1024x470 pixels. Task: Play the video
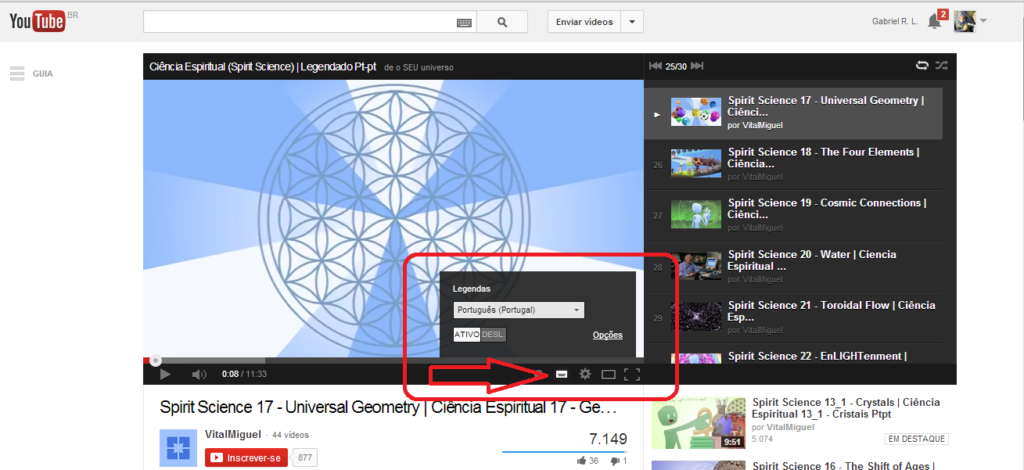tap(165, 374)
